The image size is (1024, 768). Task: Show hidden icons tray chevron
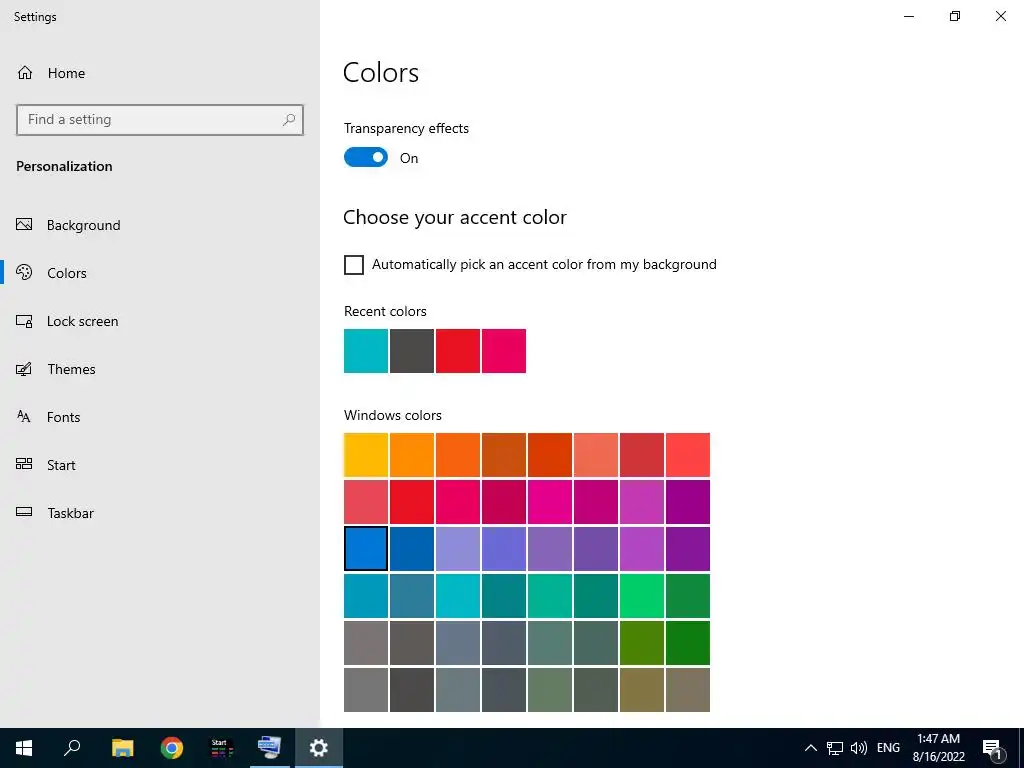(810, 748)
